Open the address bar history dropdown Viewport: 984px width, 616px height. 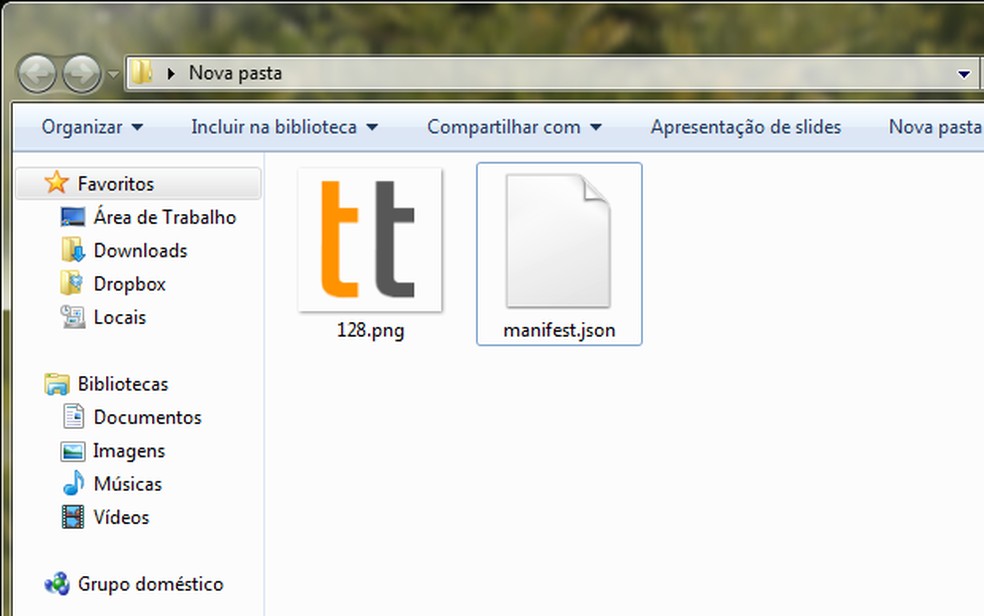[963, 73]
